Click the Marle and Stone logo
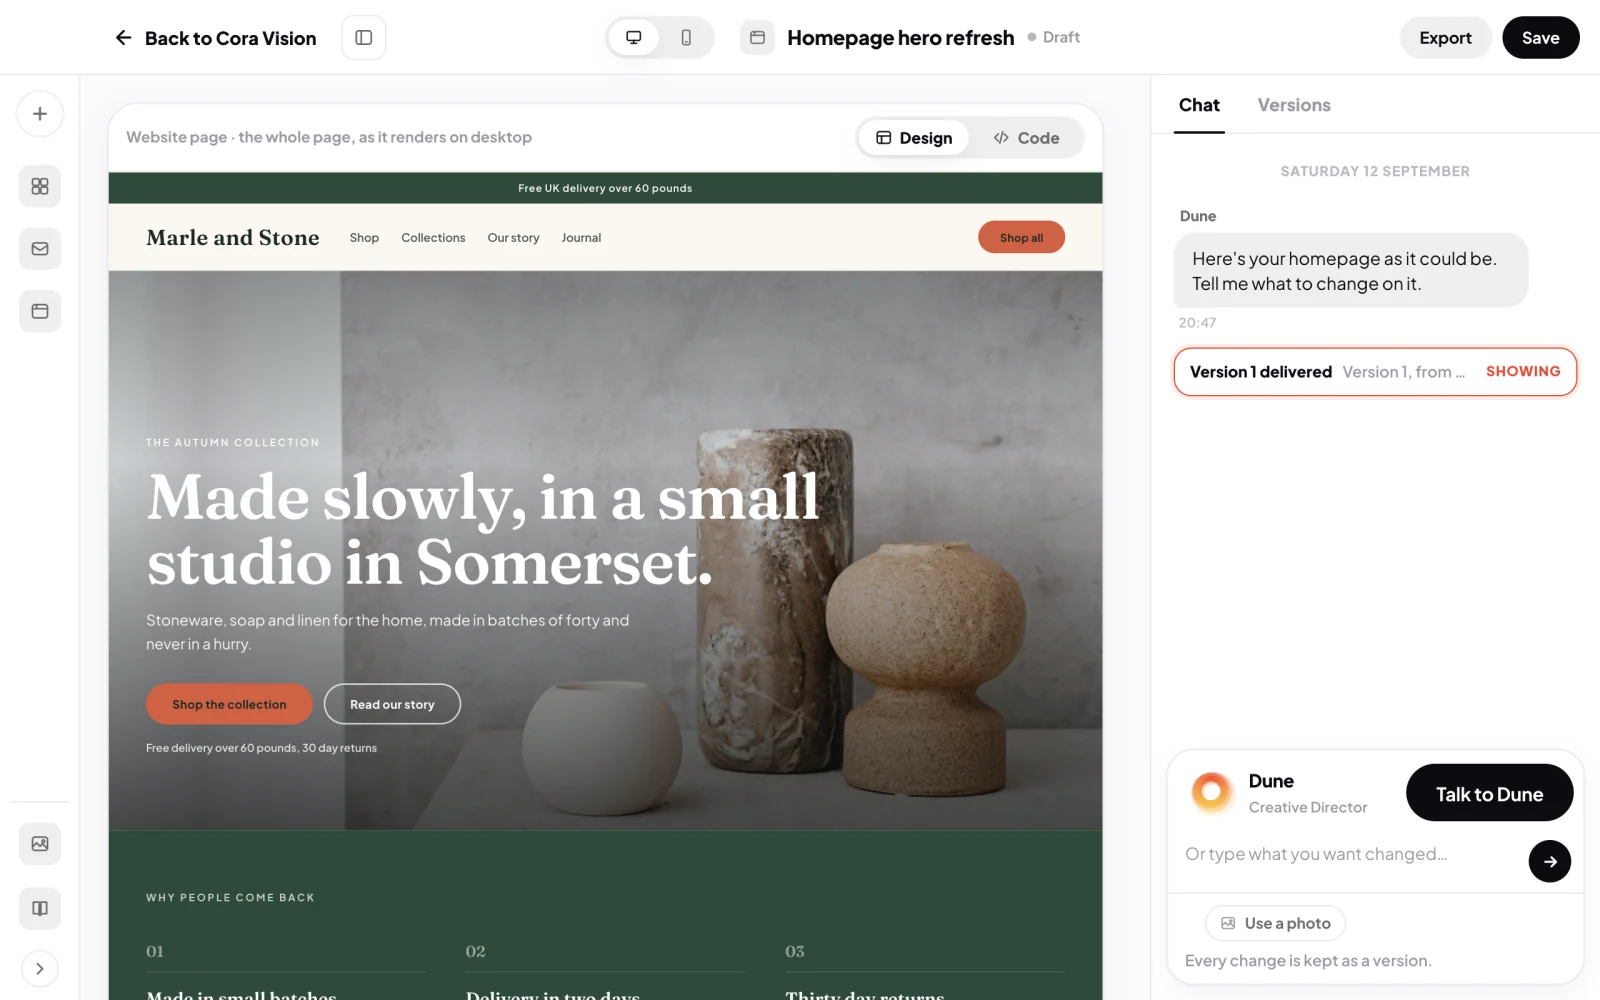Screen dimensions: 1600x1000 coord(233,238)
